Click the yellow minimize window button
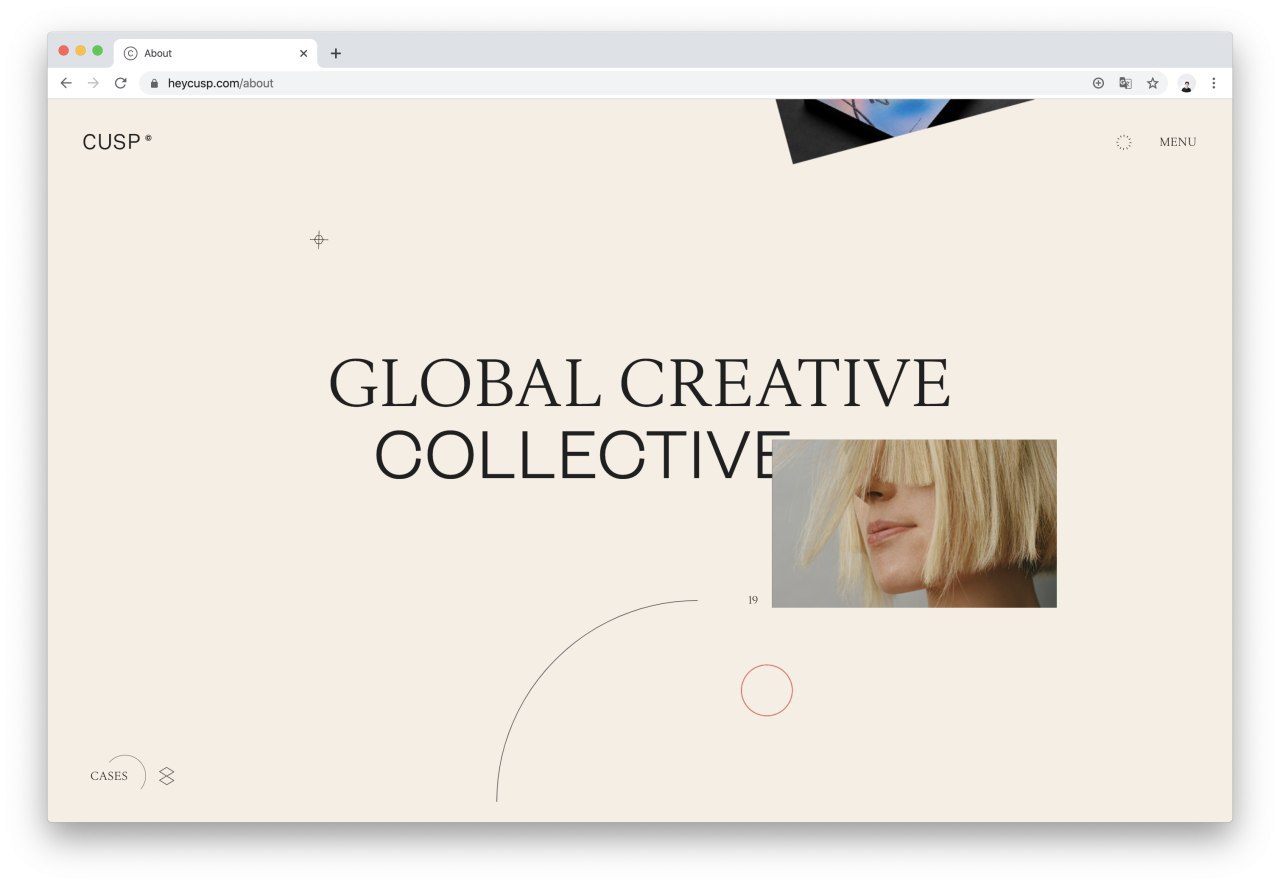Screen dimensions: 1280x885 tap(80, 50)
